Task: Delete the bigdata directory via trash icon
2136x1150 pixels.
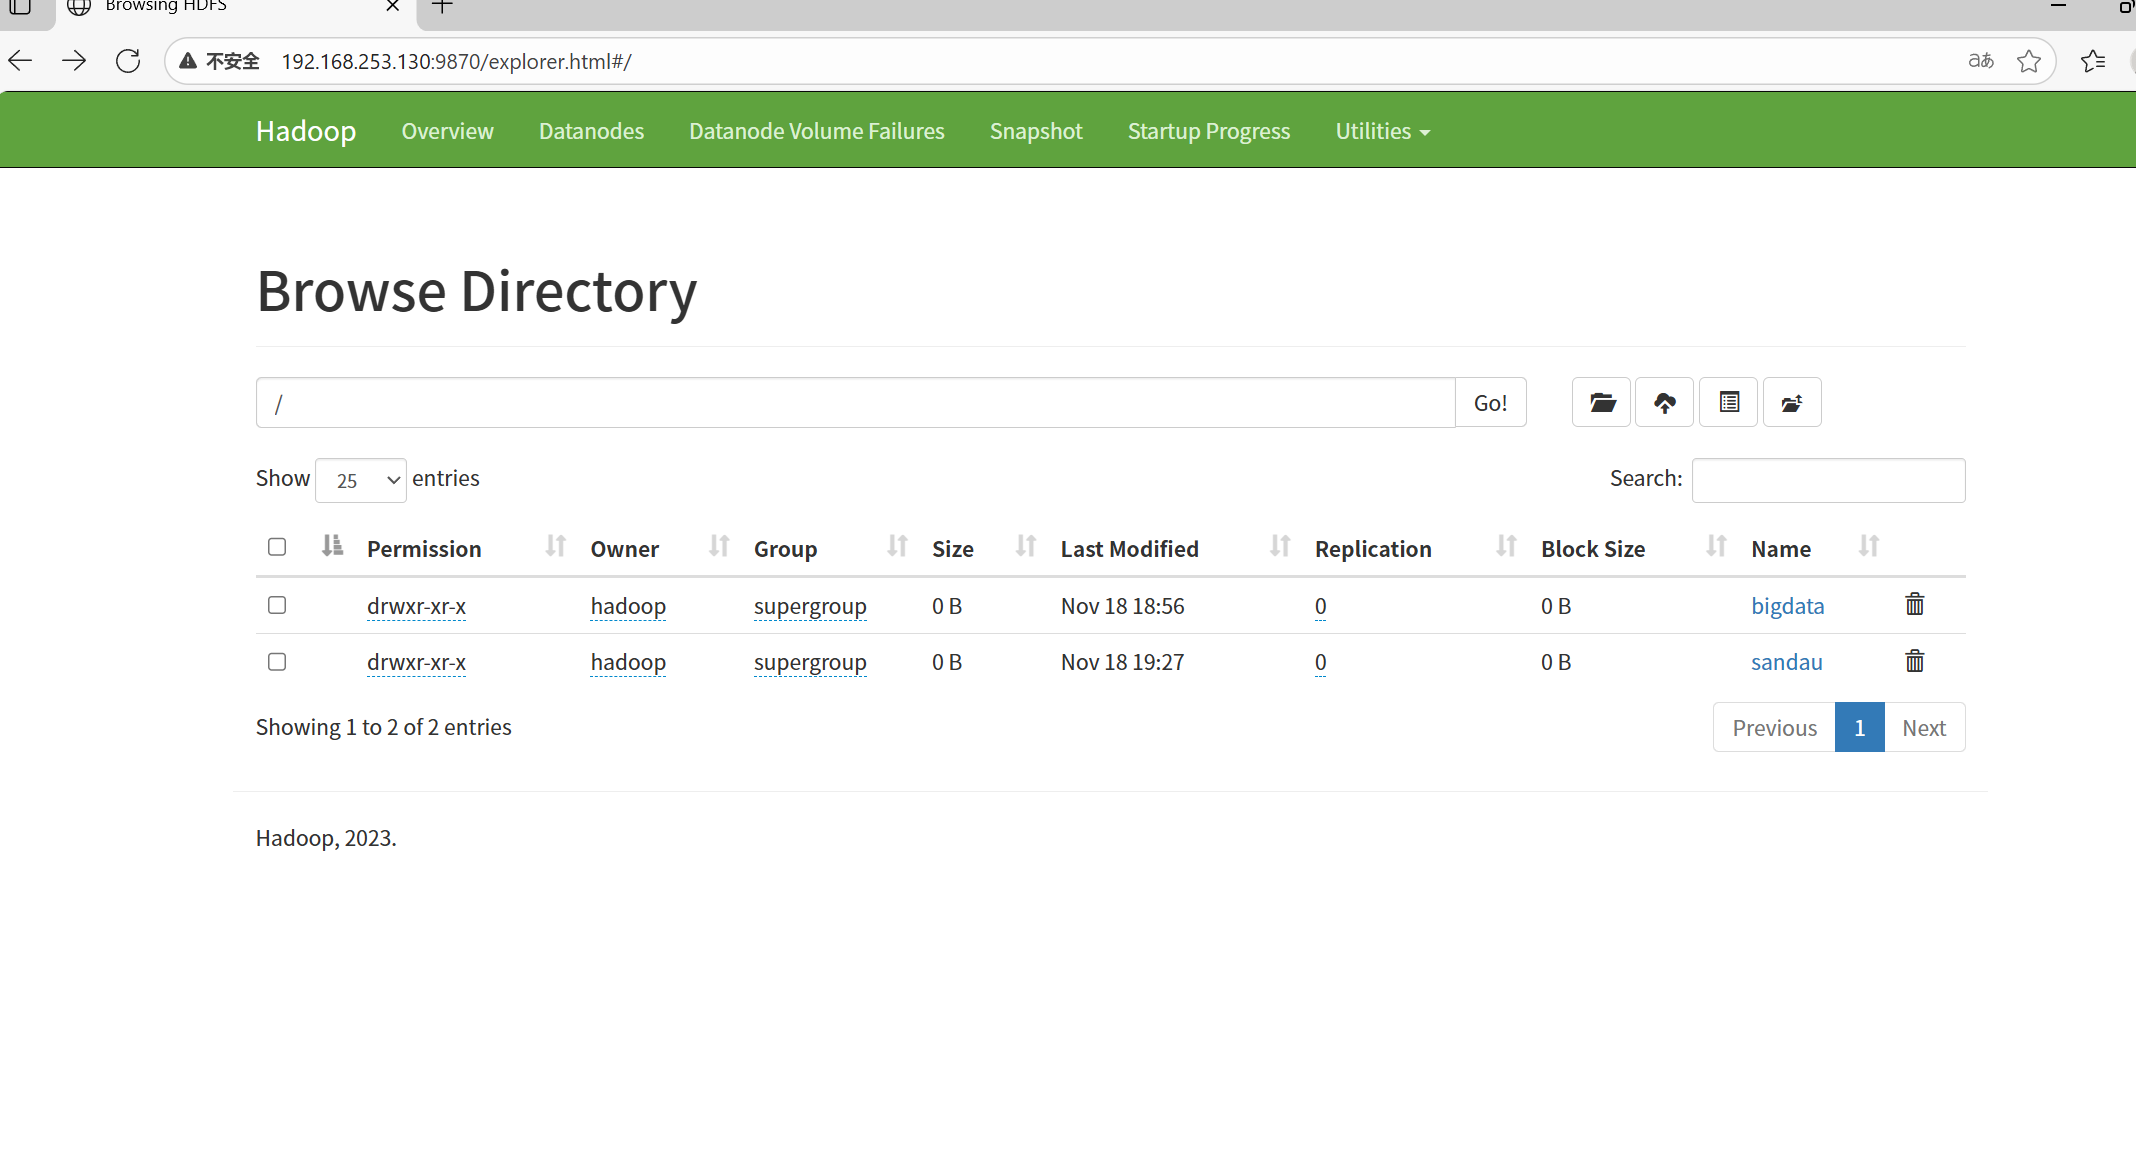Action: click(1914, 605)
